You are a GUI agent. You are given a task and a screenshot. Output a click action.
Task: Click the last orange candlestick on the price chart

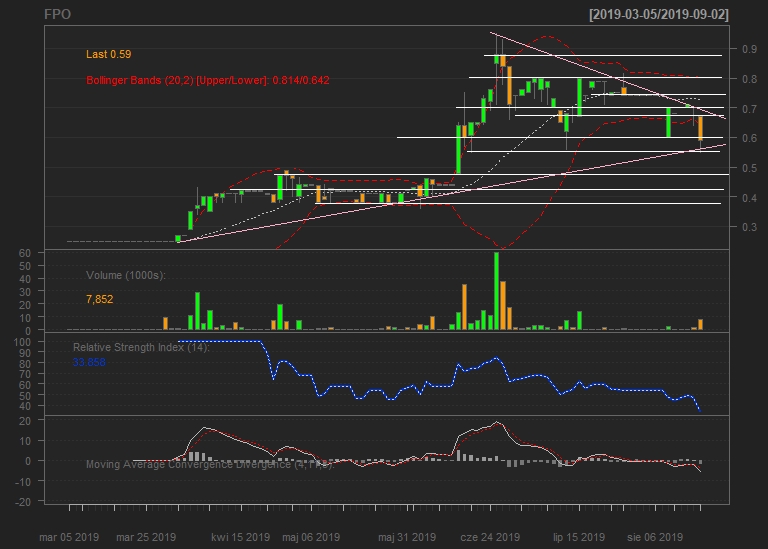(700, 128)
